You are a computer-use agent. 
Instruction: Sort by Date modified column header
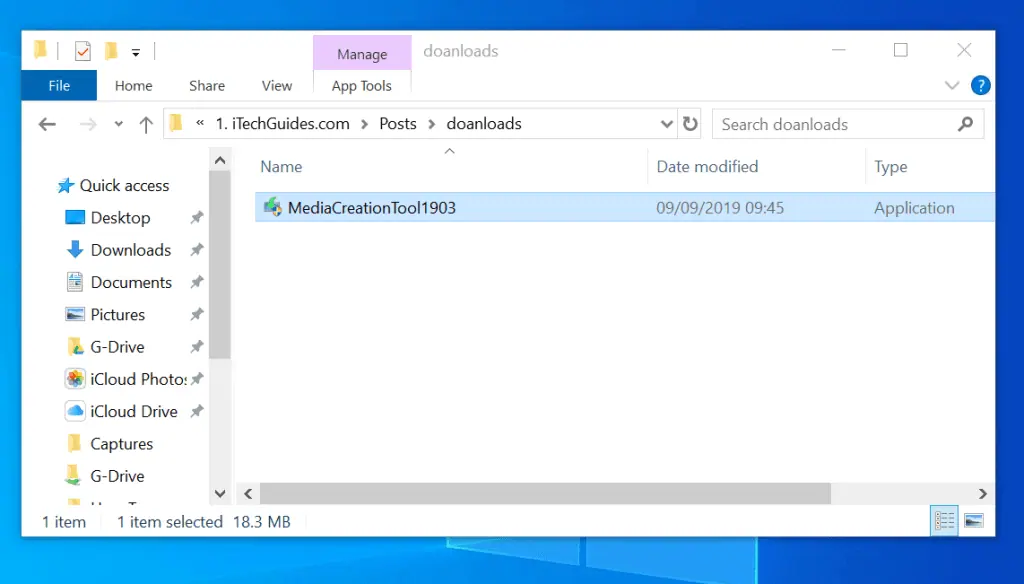(x=707, y=167)
